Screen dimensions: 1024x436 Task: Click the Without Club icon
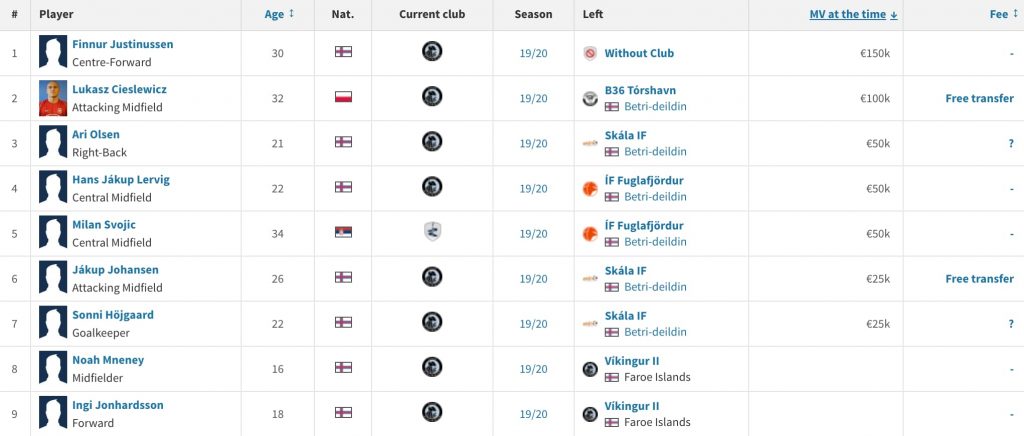590,54
